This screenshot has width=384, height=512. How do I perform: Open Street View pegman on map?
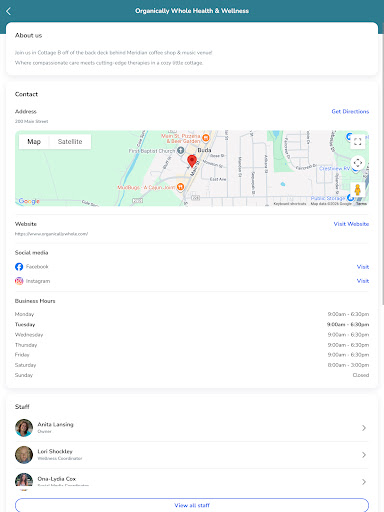[358, 190]
